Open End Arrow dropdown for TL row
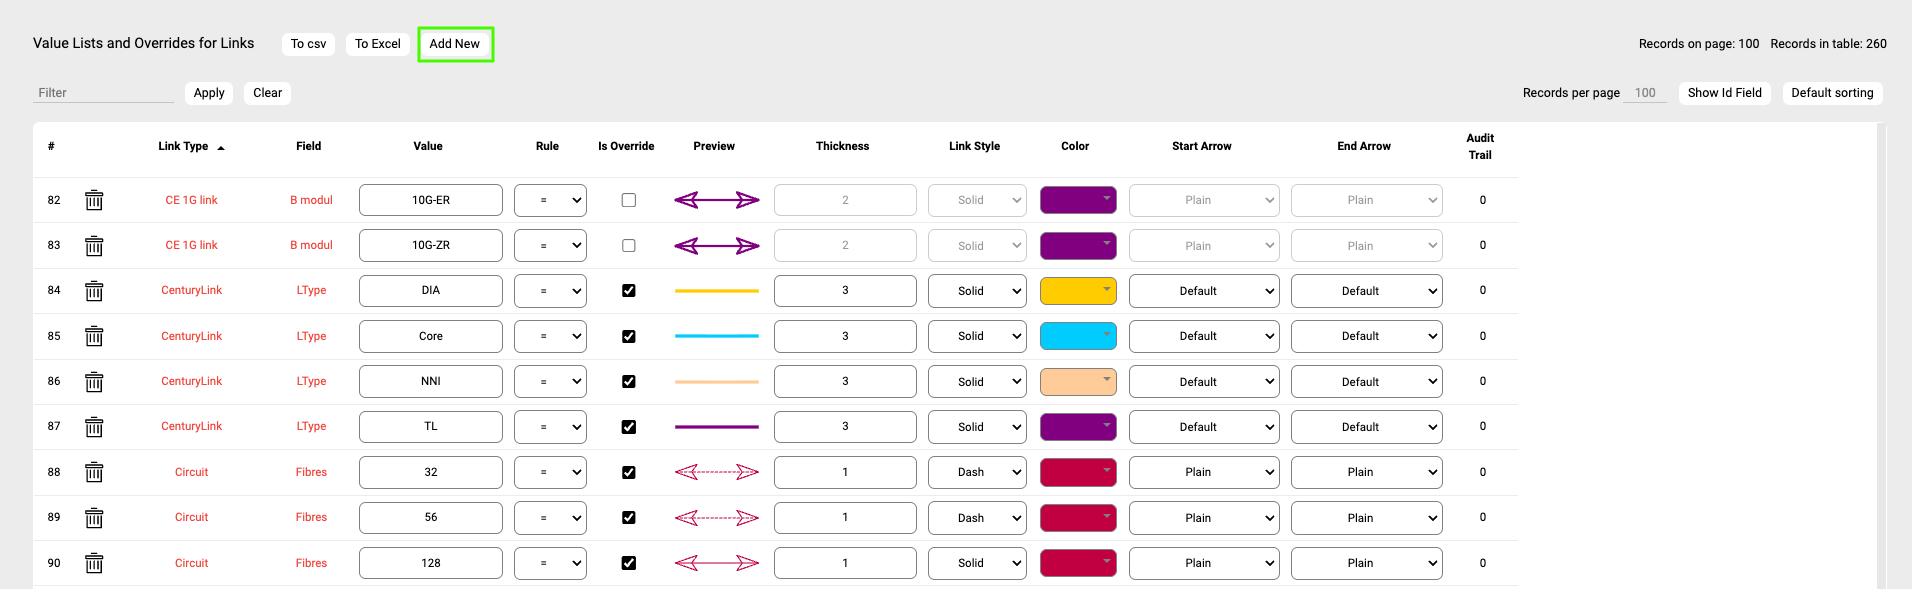The height and width of the screenshot is (589, 1912). (1366, 427)
